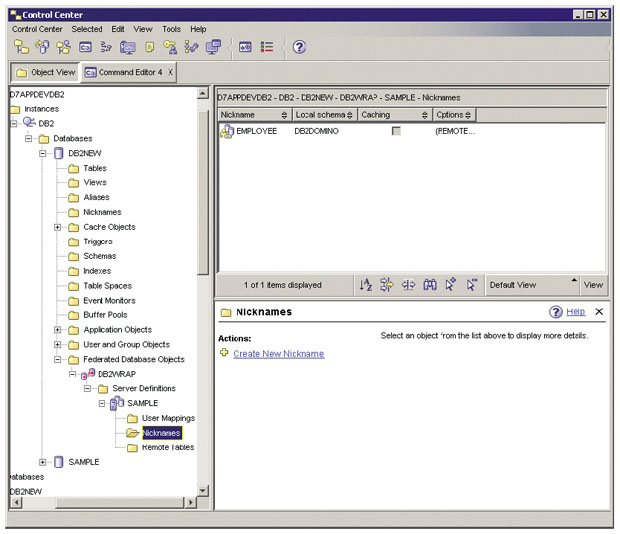Collapse the DB2NEW database node
Screen dimensions: 620x534
coord(43,153)
